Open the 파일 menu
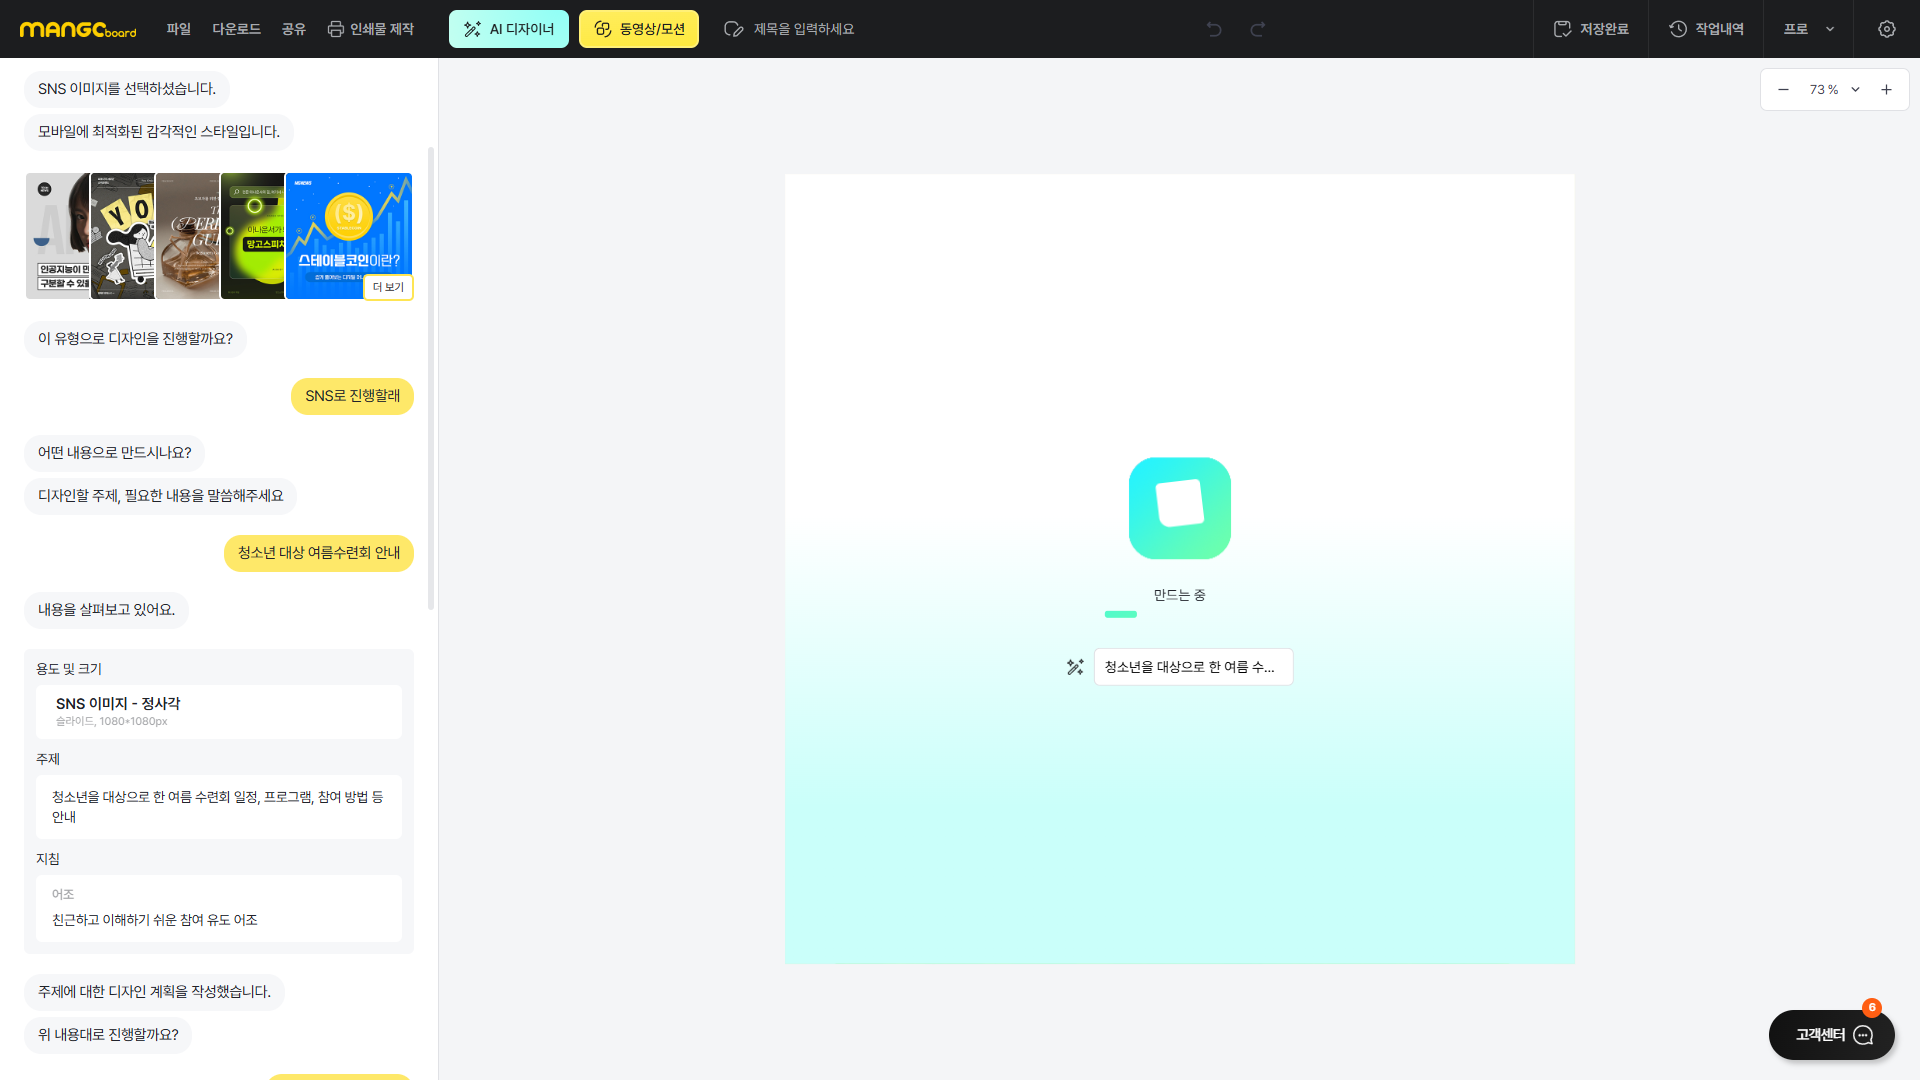Viewport: 1920px width, 1080px height. 179,29
